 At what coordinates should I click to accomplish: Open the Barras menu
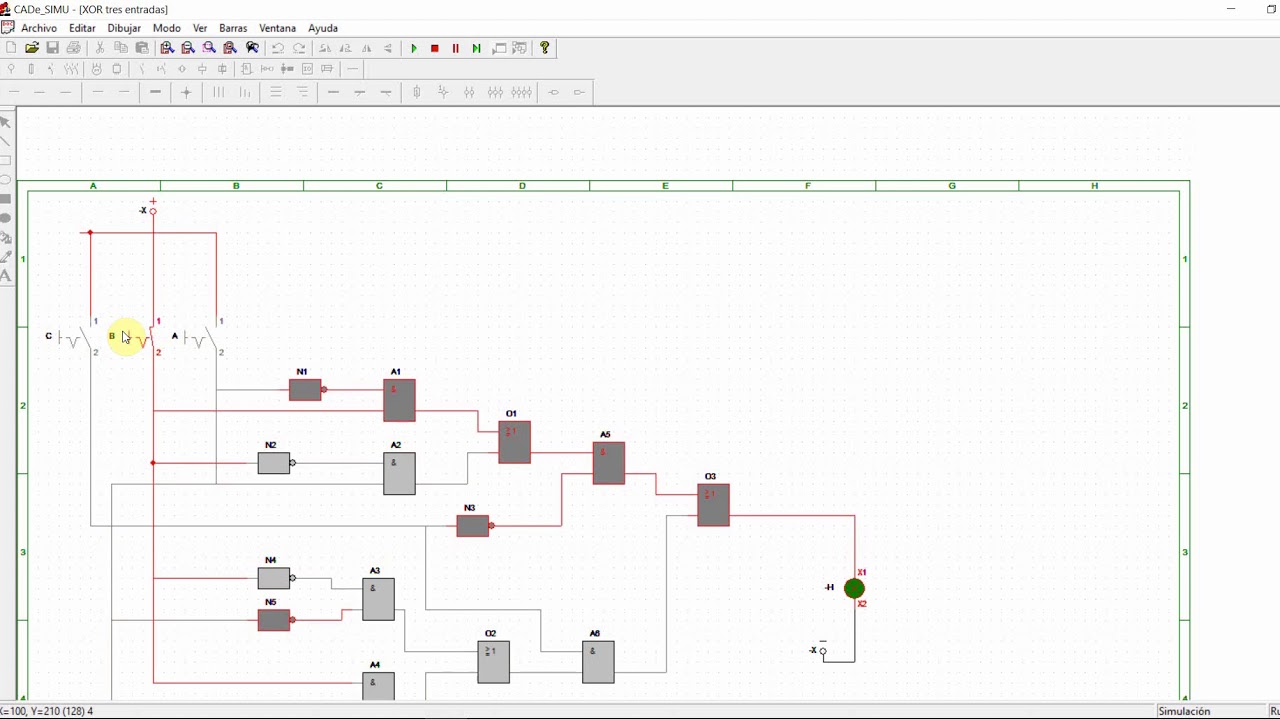click(233, 28)
